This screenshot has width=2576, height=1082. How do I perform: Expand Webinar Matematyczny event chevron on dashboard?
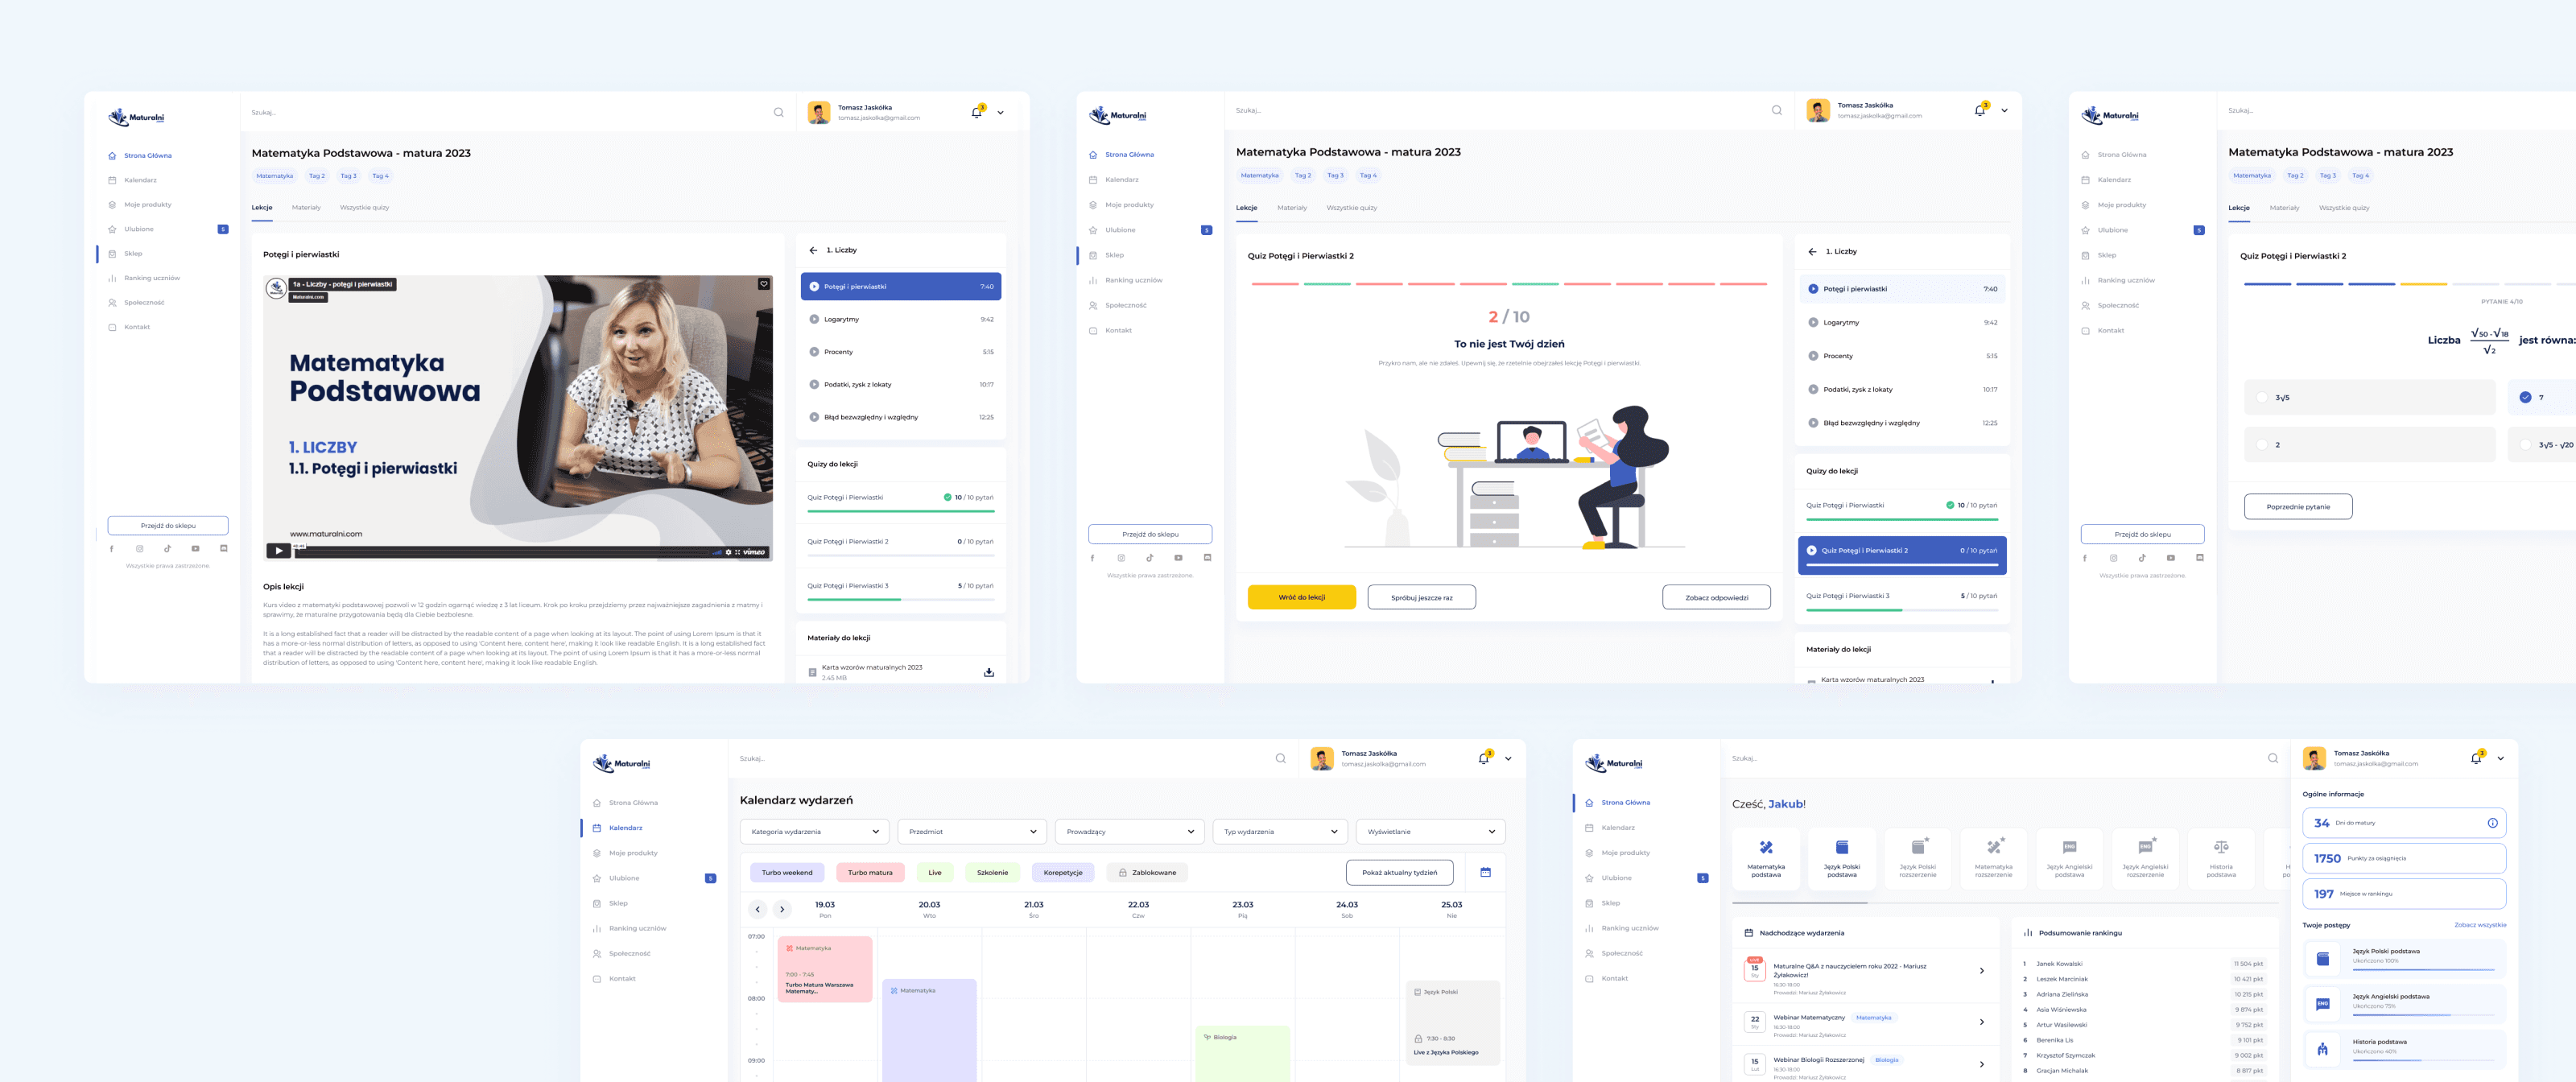[x=1982, y=1021]
